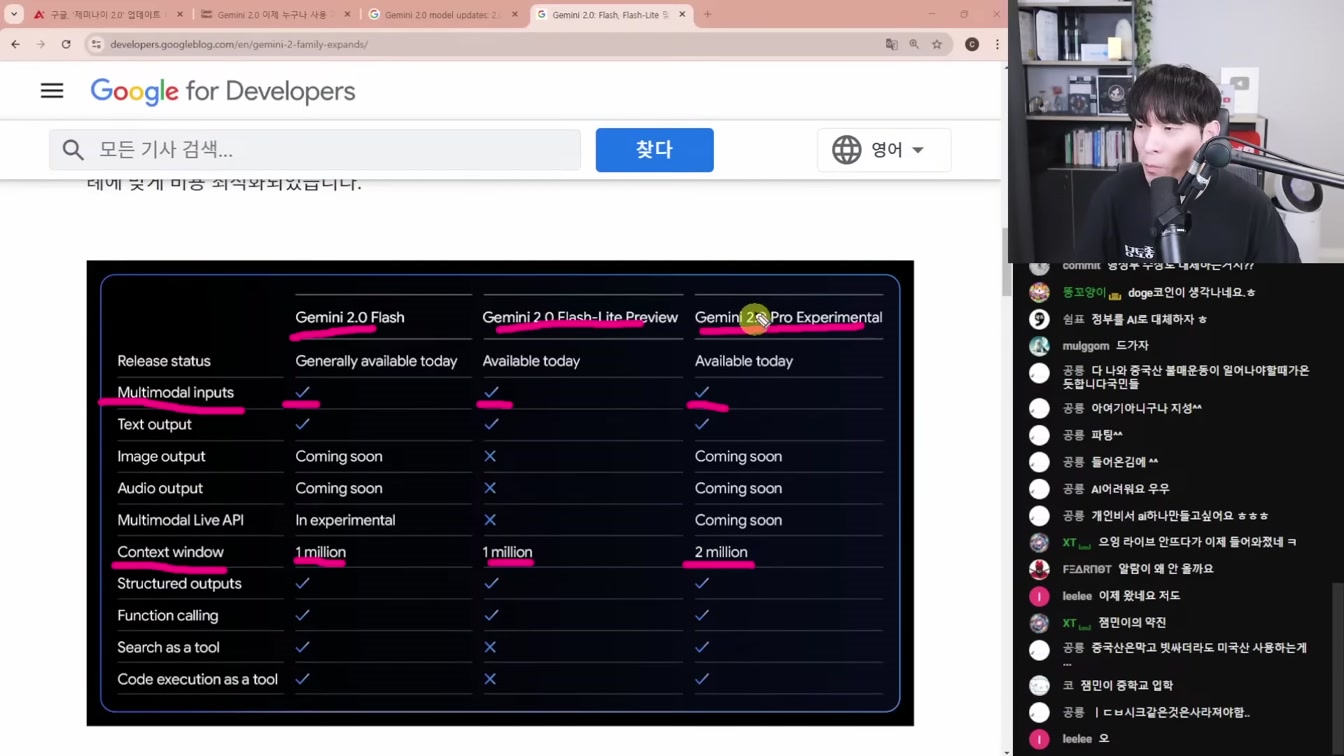Click Flash-Lite X mark for Search as a tool

point(490,647)
